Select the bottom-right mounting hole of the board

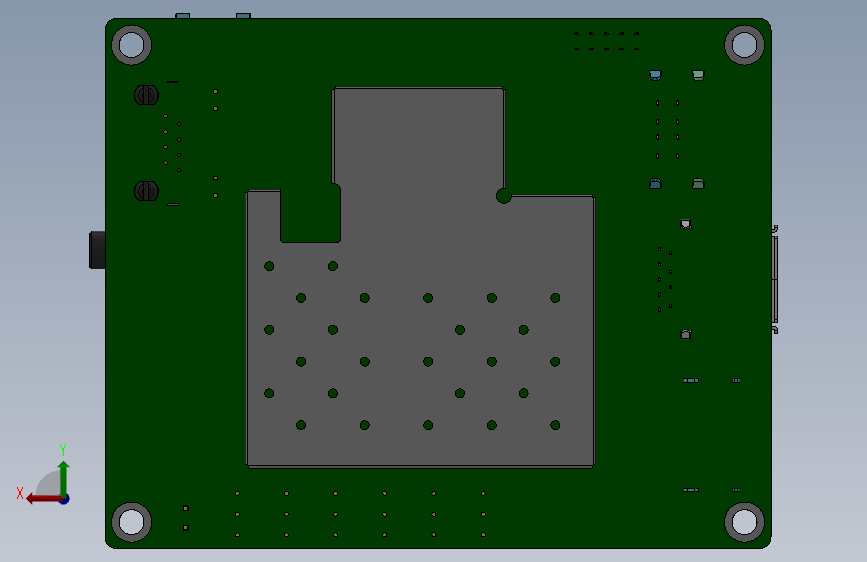744,522
